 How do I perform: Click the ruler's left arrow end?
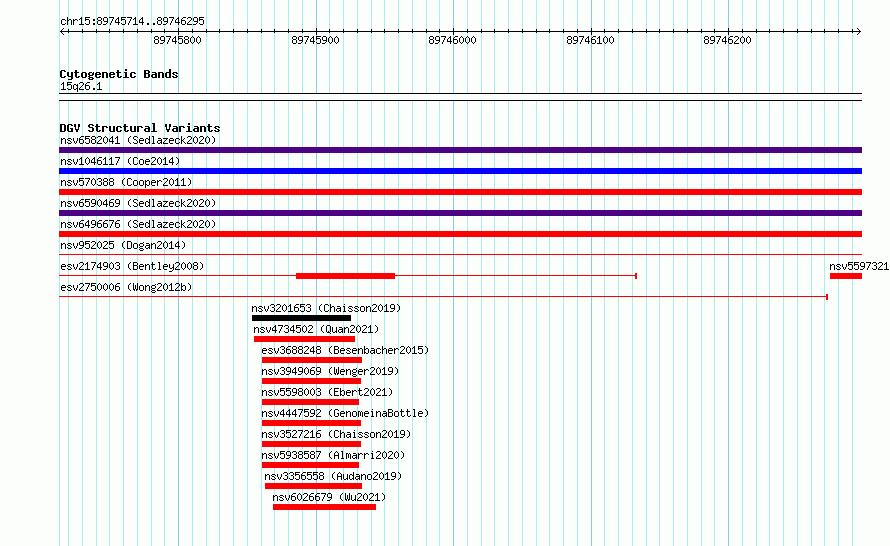(x=62, y=31)
